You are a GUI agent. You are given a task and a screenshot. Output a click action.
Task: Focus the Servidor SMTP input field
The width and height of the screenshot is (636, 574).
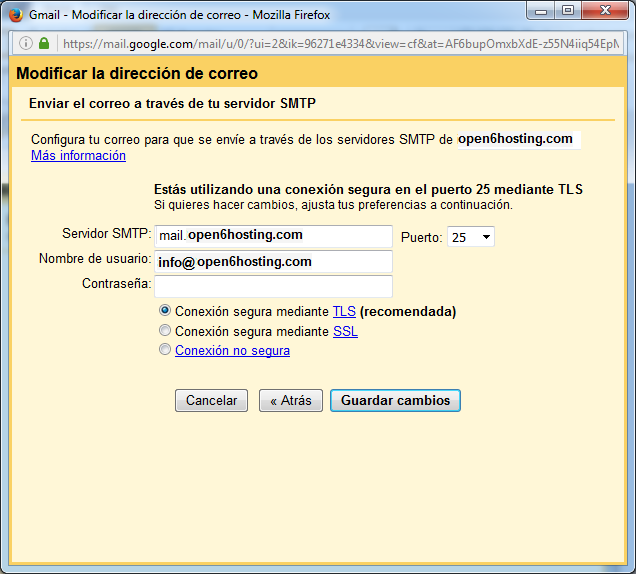coord(273,236)
